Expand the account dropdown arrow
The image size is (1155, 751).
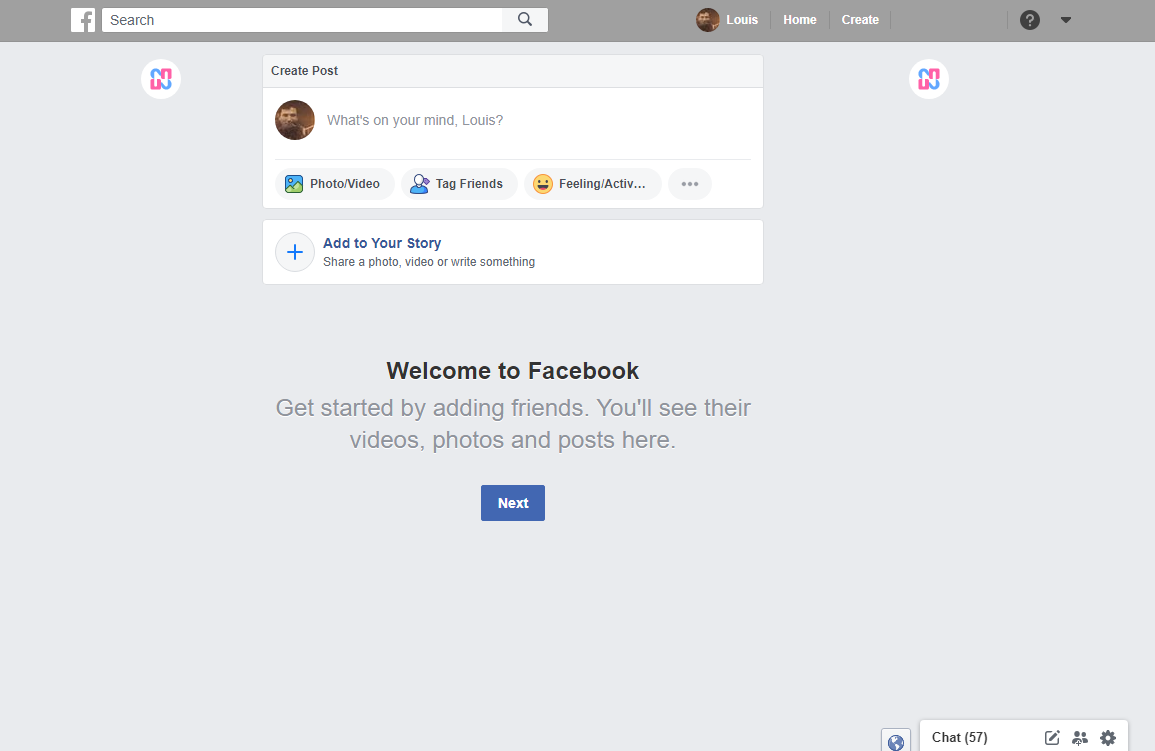1065,20
